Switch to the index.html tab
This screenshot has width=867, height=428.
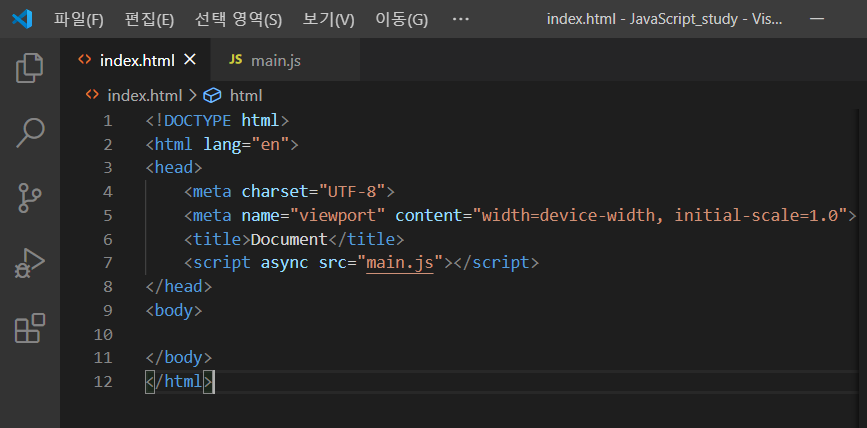pos(135,60)
